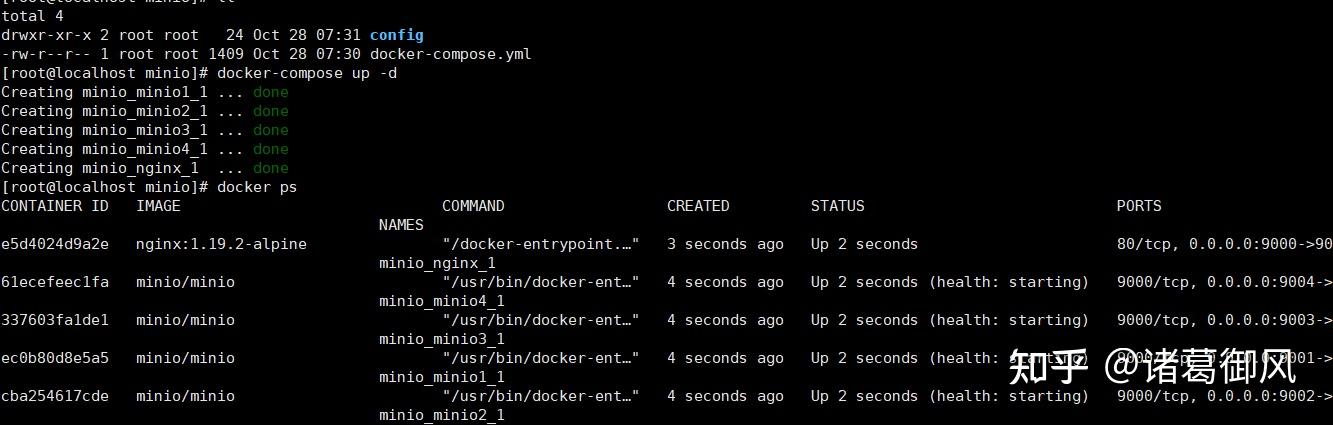
Task: Click the STATUS column header
Action: click(x=837, y=206)
